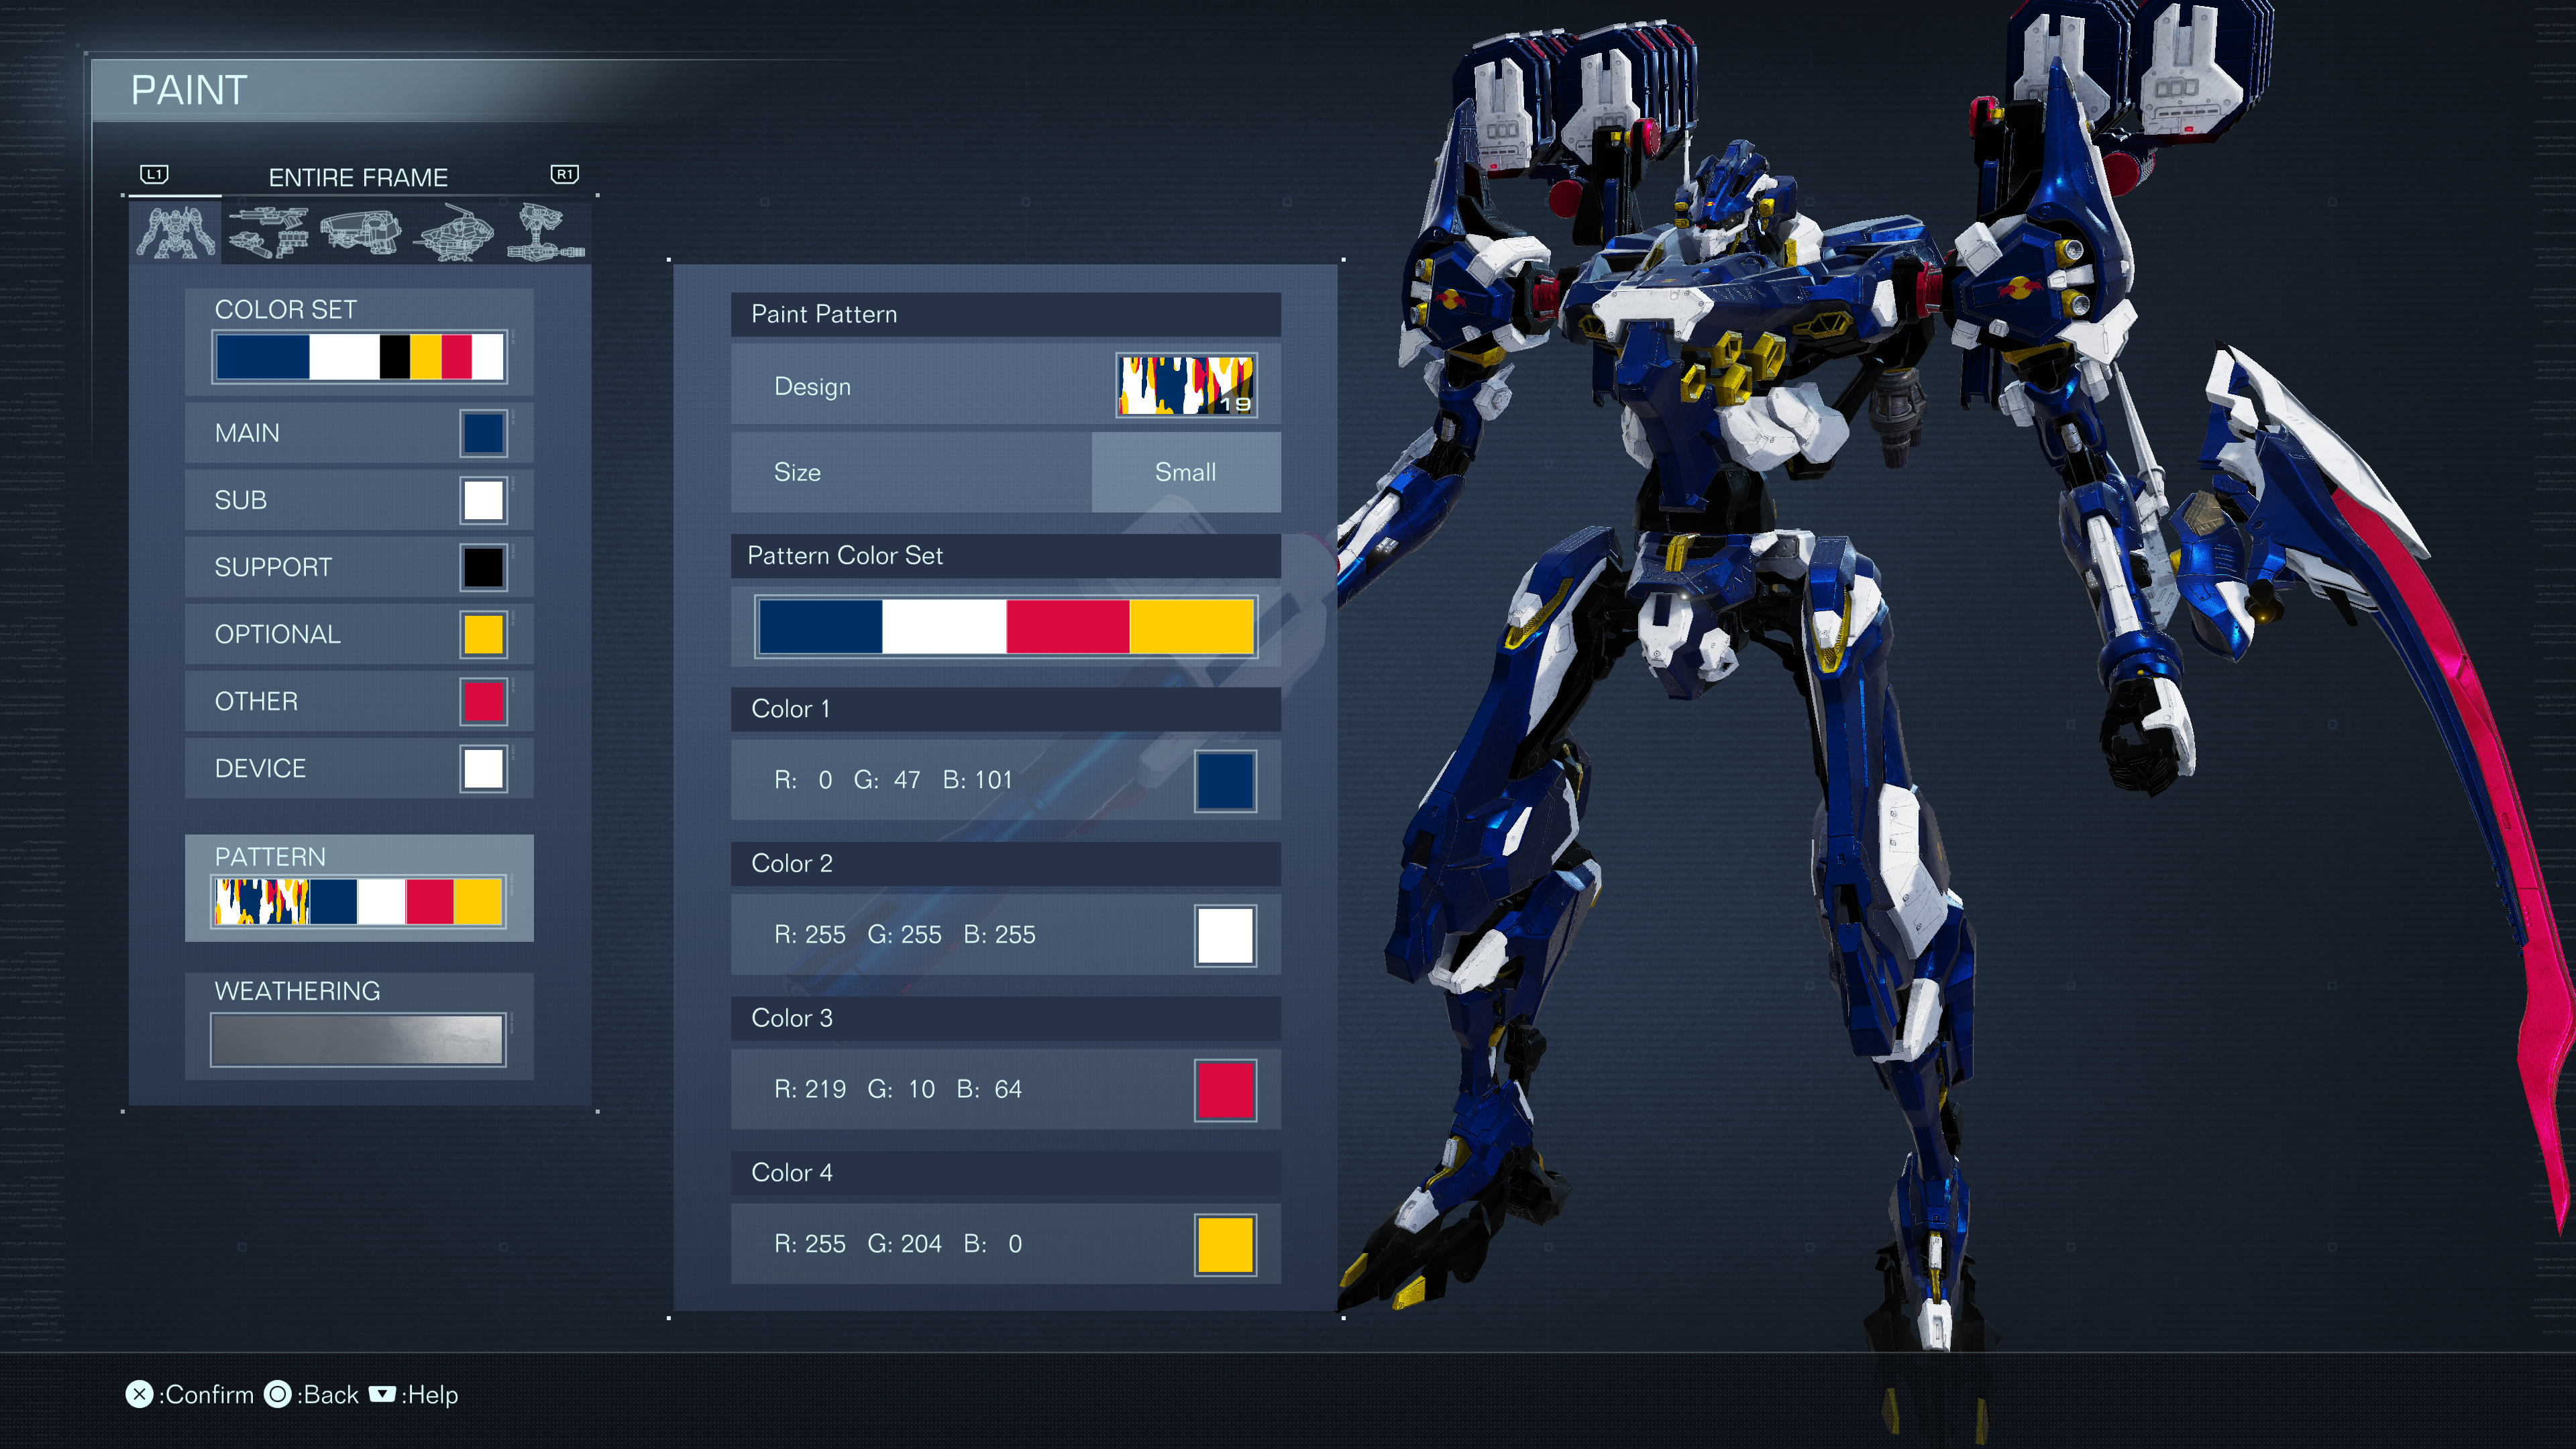Open the Design pattern 19 thumbnail
Viewport: 2576px width, 1449px height.
1186,386
